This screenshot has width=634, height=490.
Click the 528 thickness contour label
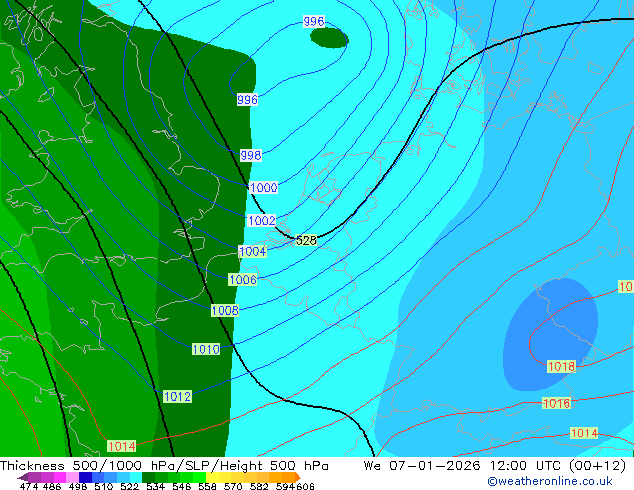click(x=306, y=241)
